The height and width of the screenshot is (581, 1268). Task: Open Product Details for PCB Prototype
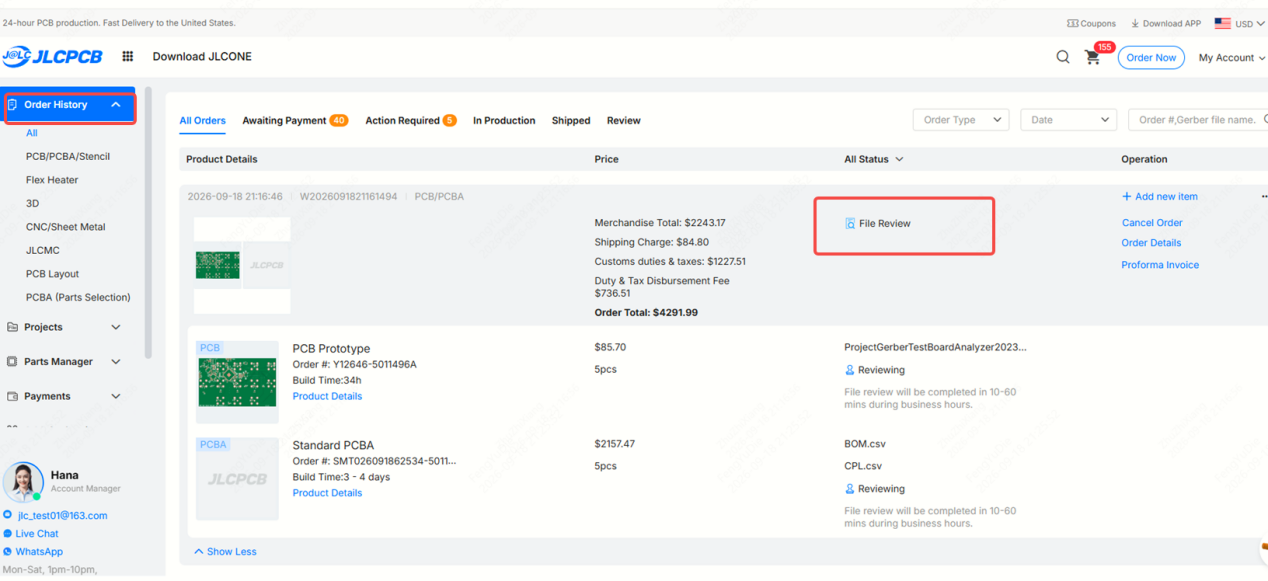[327, 396]
